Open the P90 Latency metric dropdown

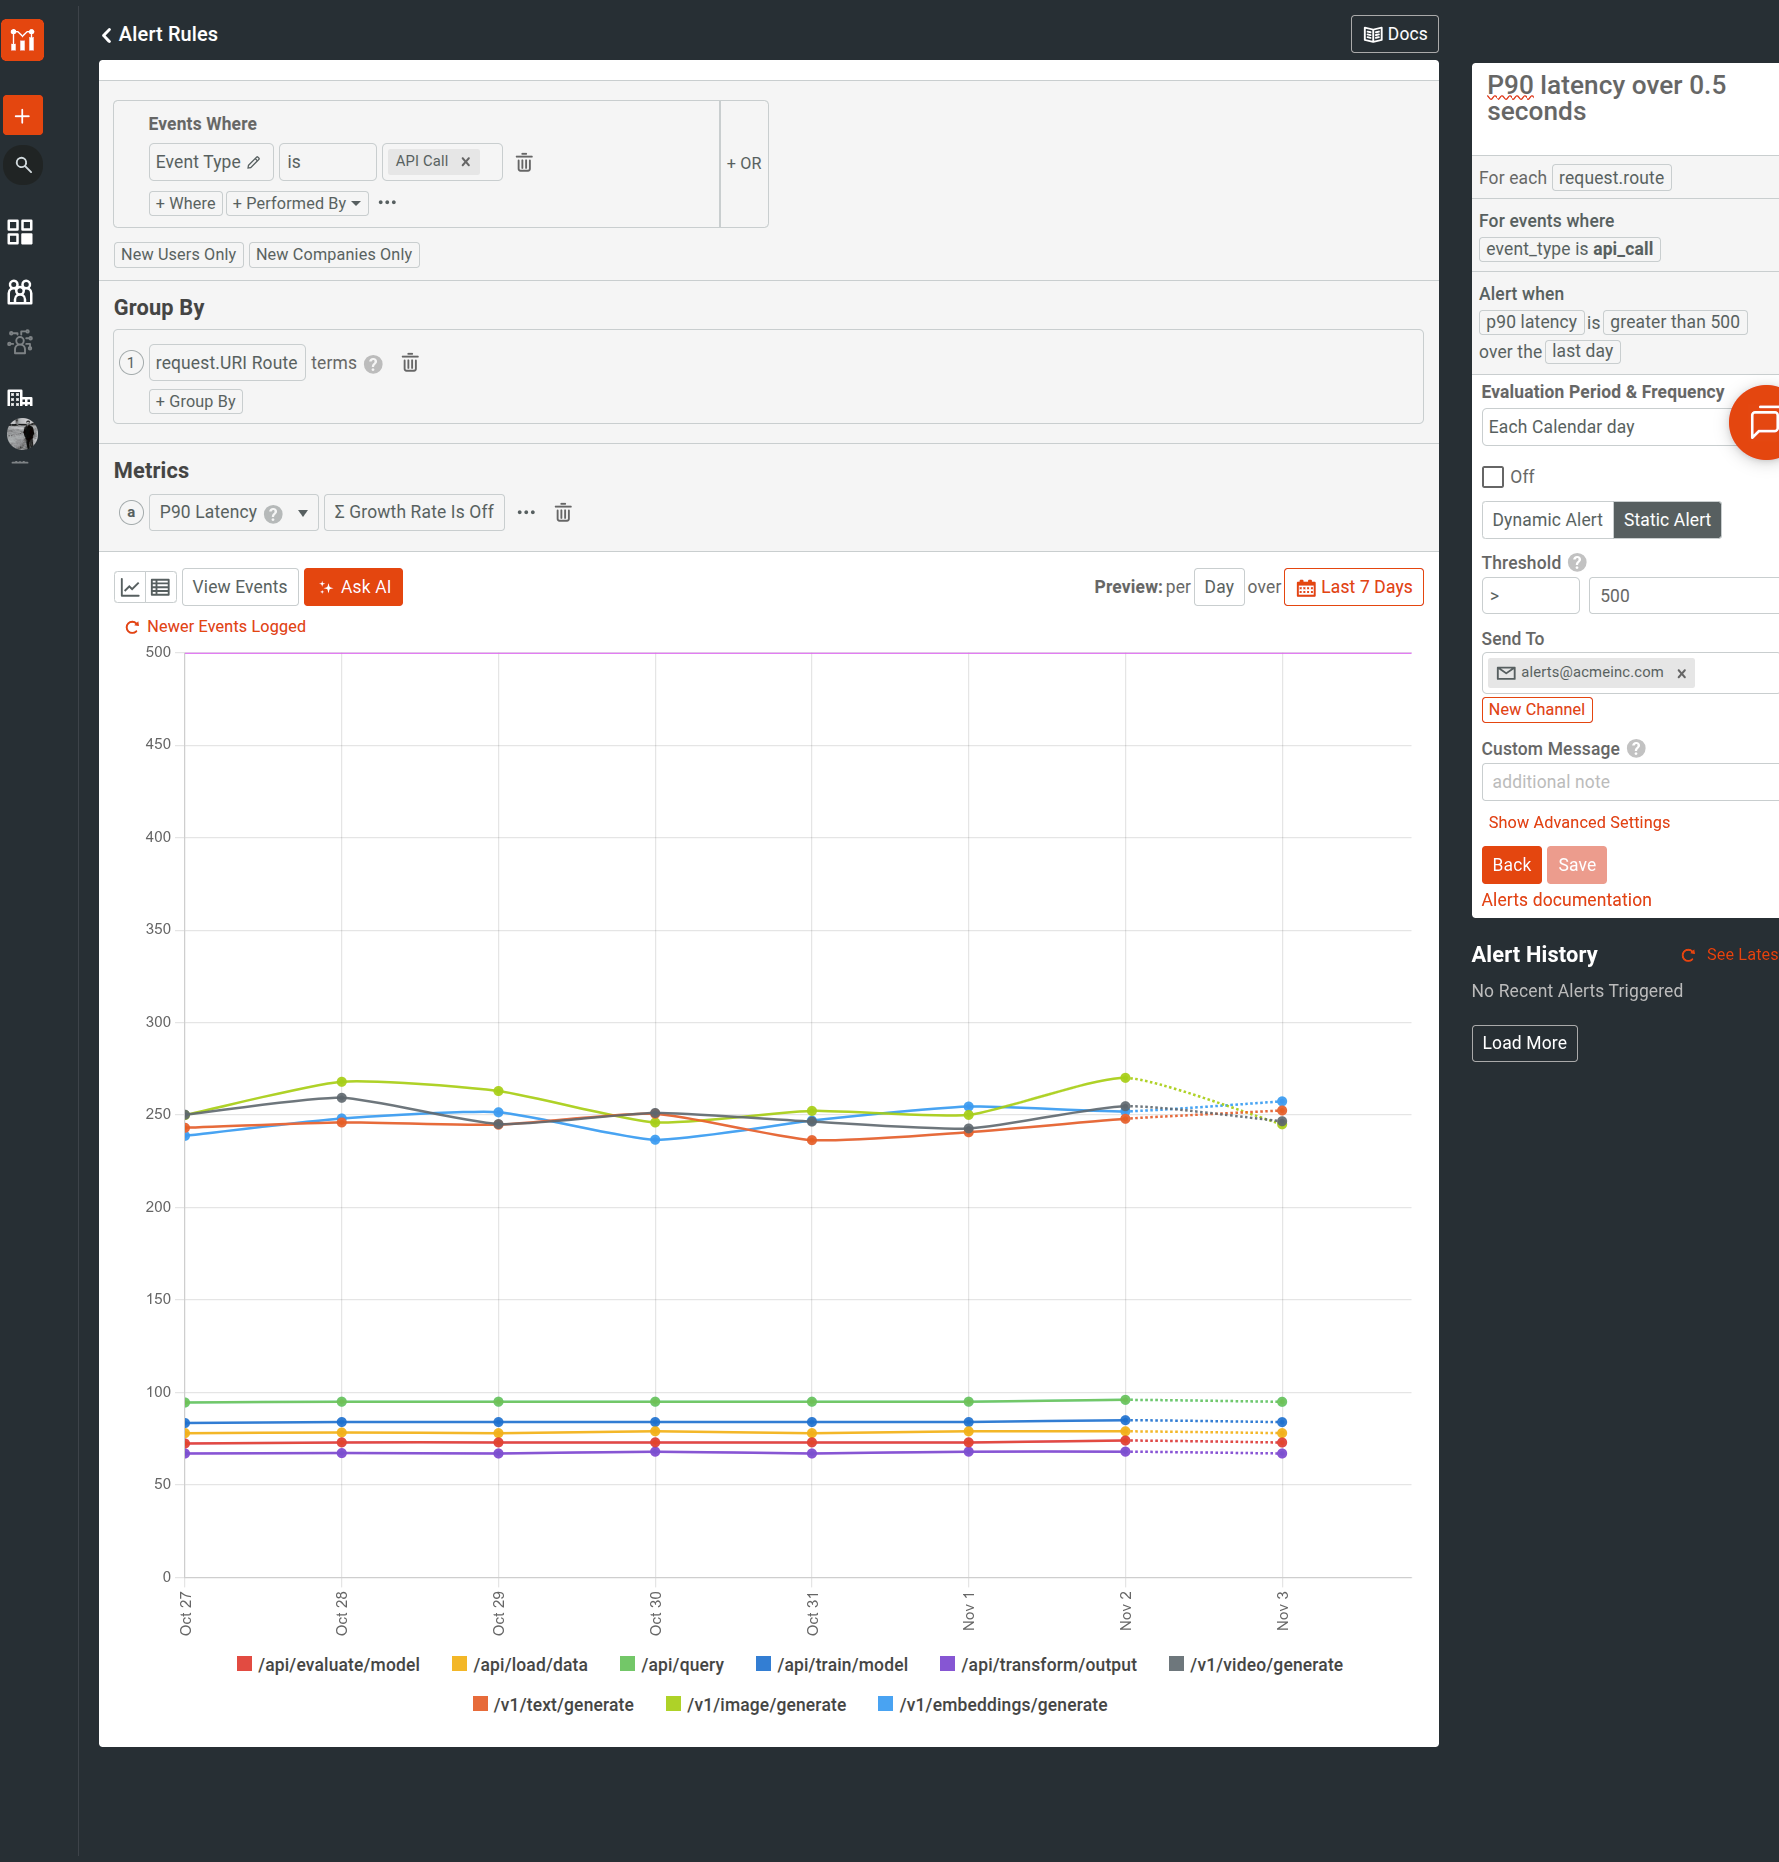click(x=301, y=512)
